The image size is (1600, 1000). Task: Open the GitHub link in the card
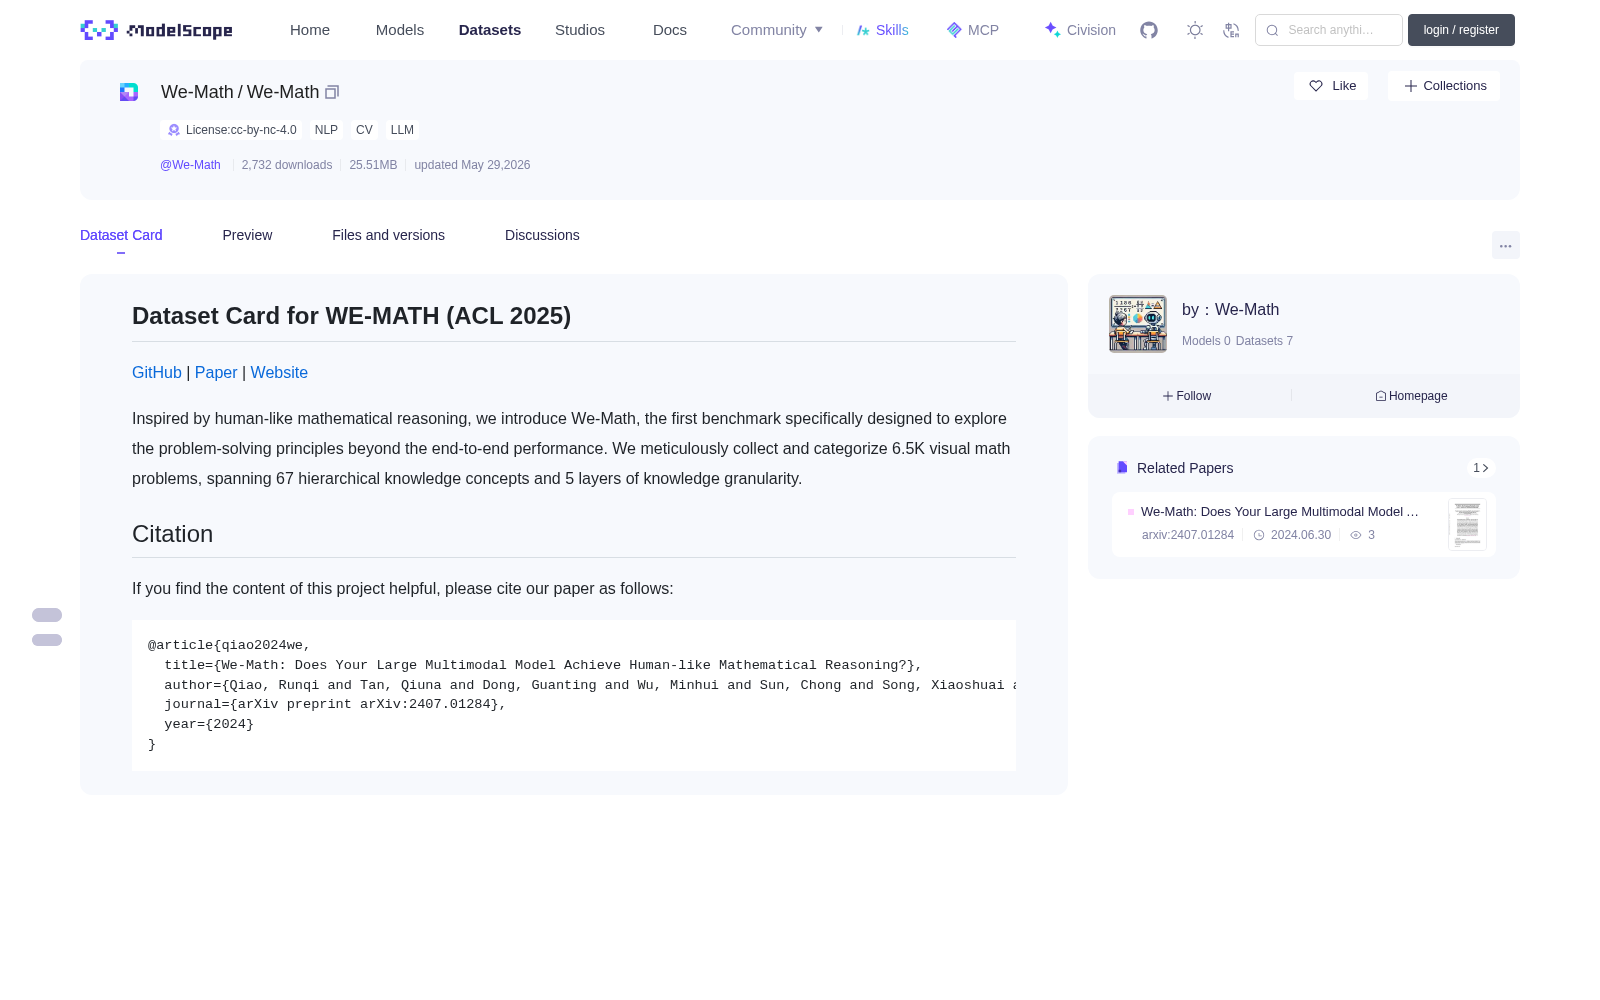(x=157, y=372)
